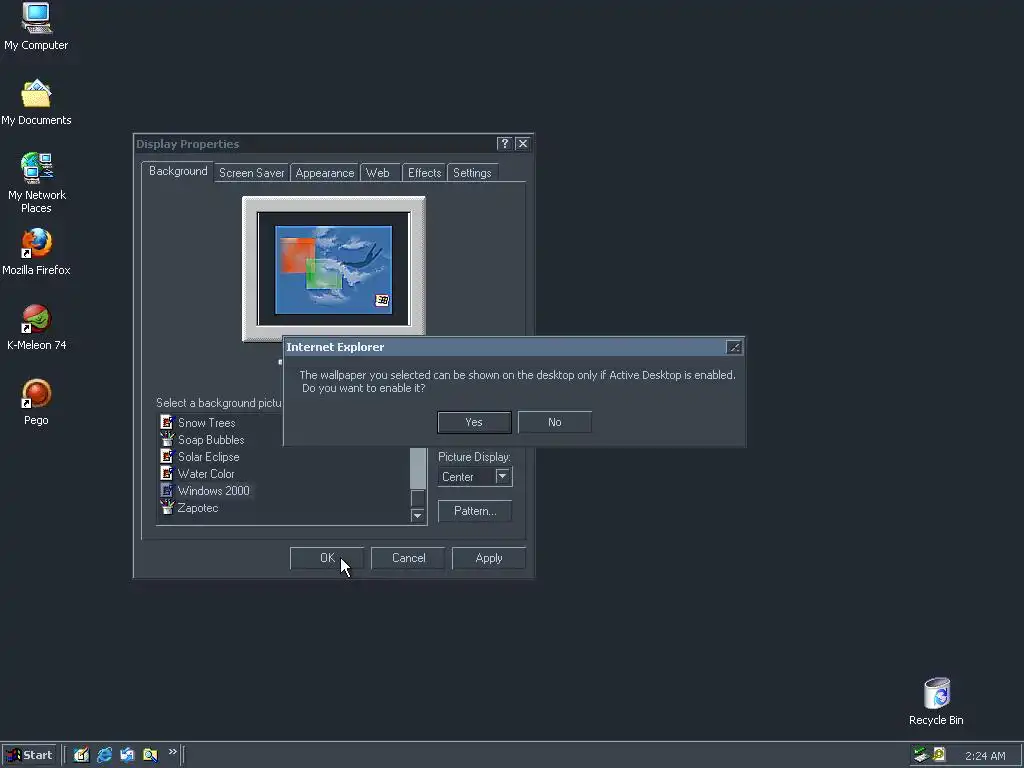Click the Snow Trees file icon
1024x768 pixels.
(167, 422)
